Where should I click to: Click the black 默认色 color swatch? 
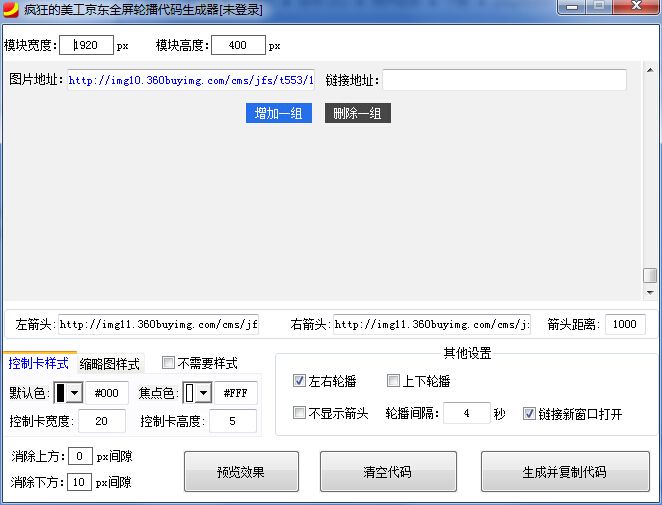point(60,393)
